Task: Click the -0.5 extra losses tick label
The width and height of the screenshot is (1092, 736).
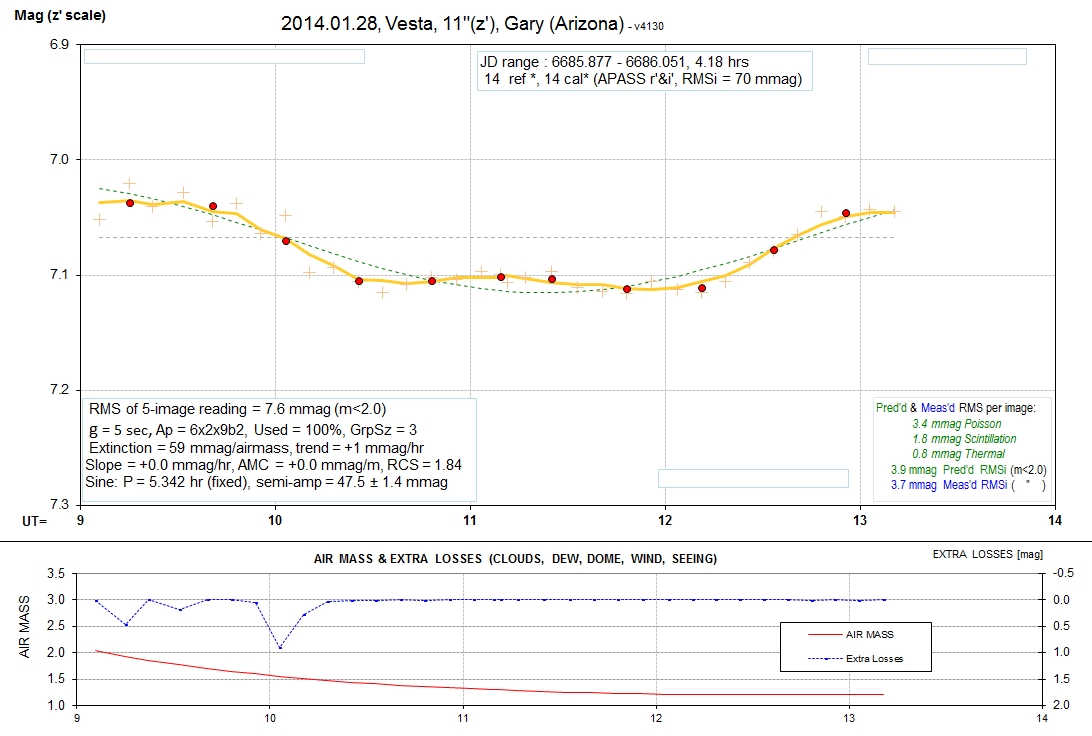Action: click(1063, 573)
